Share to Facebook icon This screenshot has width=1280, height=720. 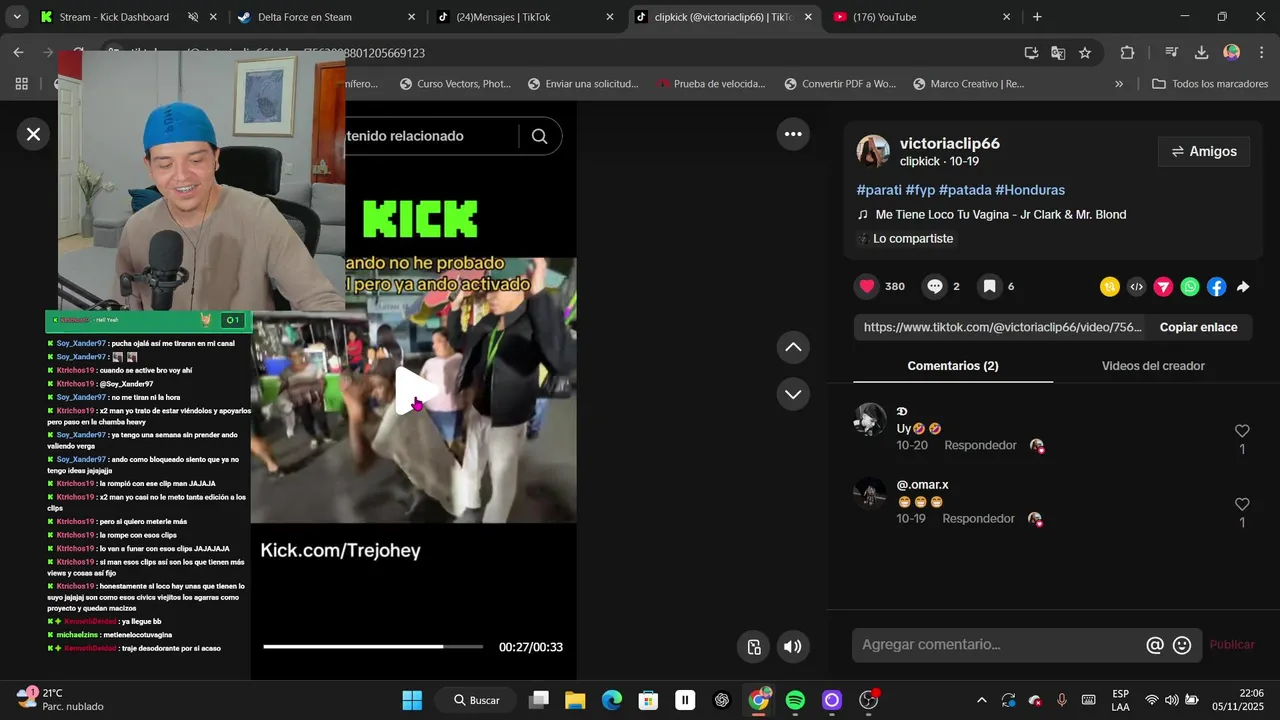[1216, 287]
